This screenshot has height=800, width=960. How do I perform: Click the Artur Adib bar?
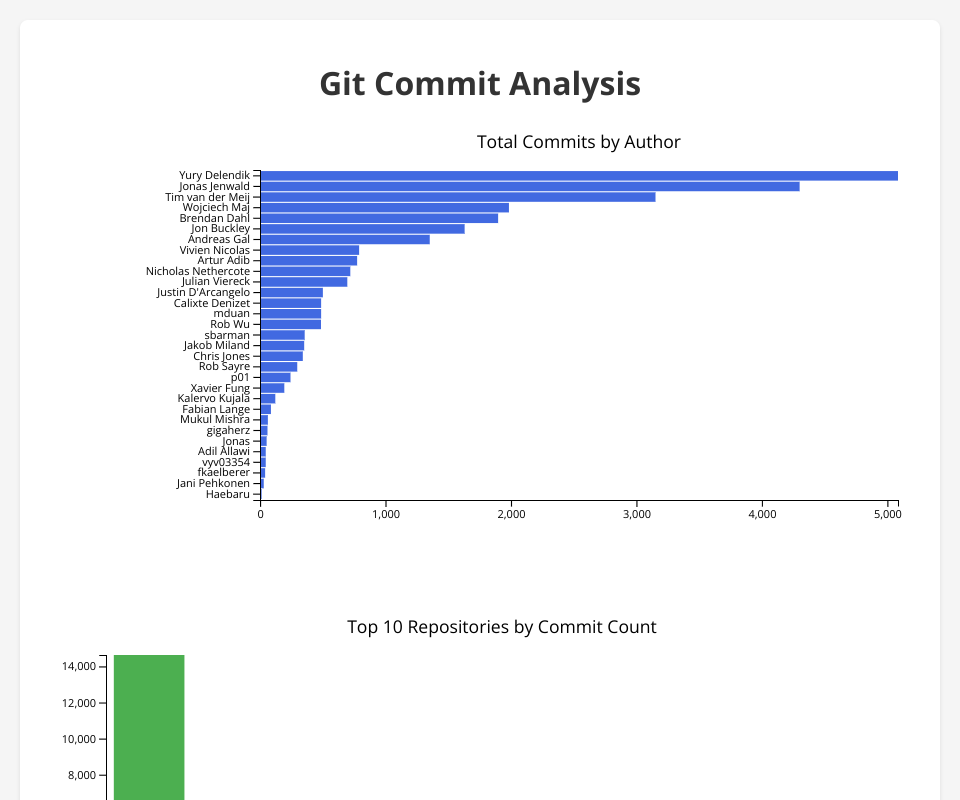[x=308, y=261]
